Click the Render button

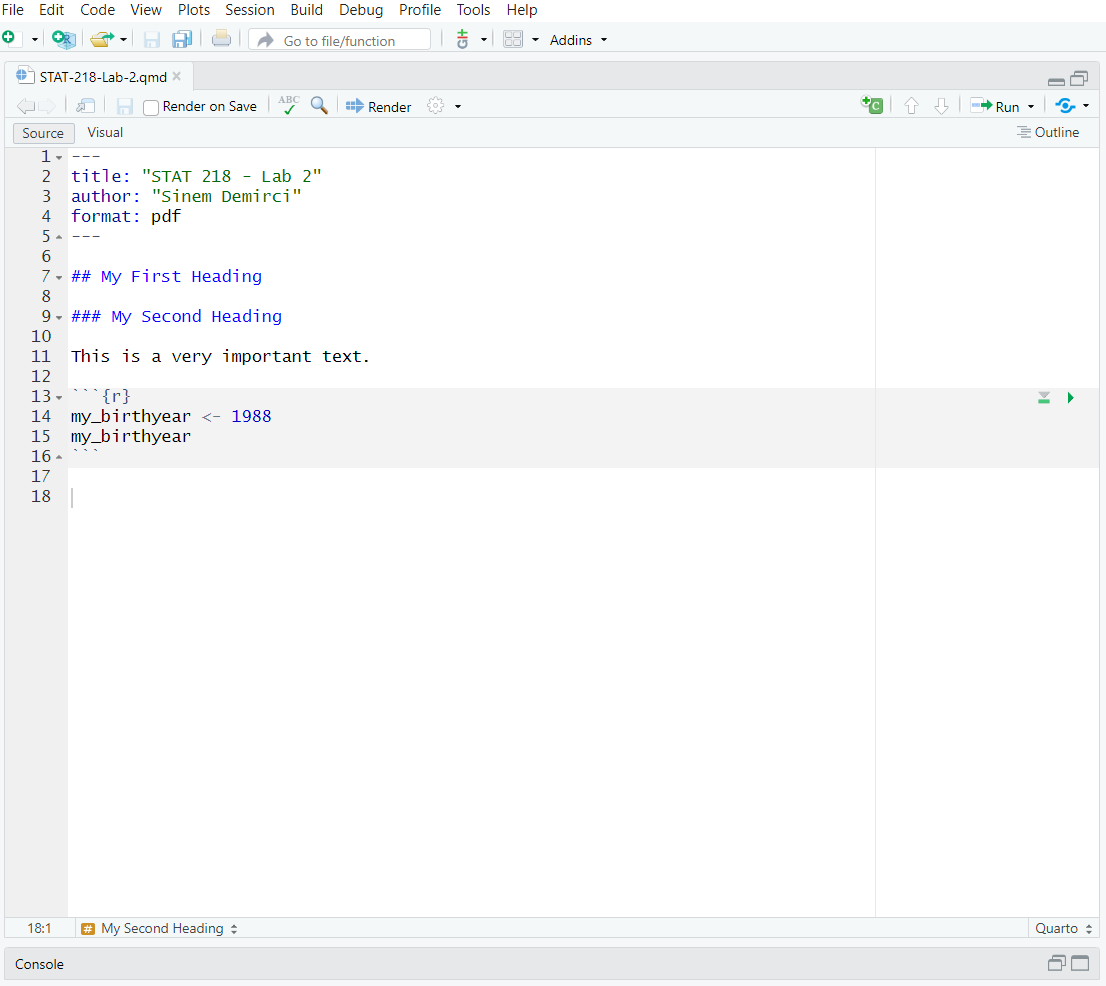(x=379, y=107)
